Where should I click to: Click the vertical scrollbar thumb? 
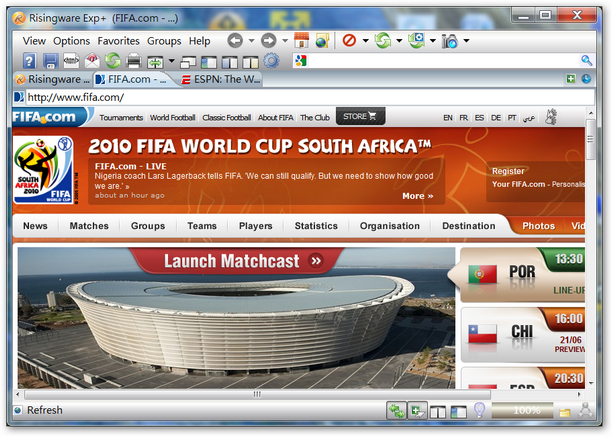(591, 139)
